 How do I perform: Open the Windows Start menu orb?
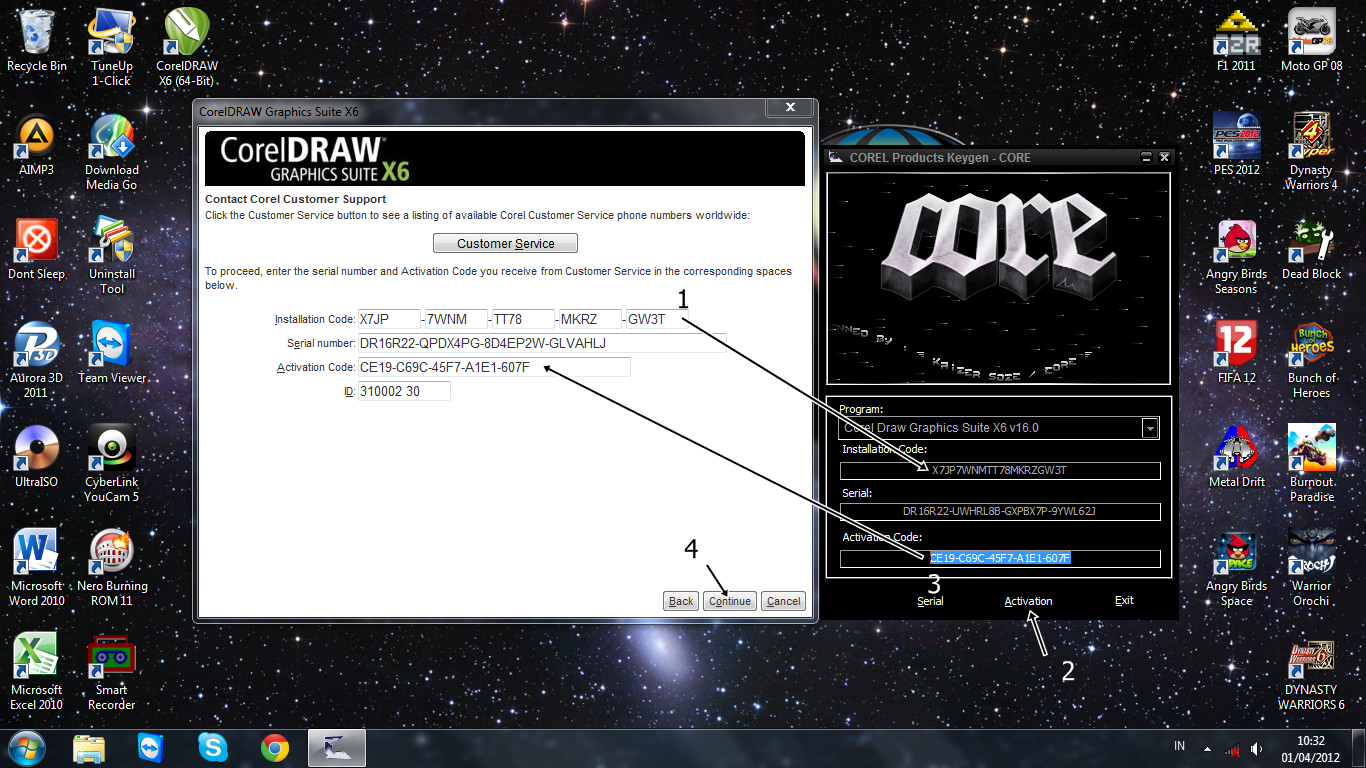click(x=25, y=747)
